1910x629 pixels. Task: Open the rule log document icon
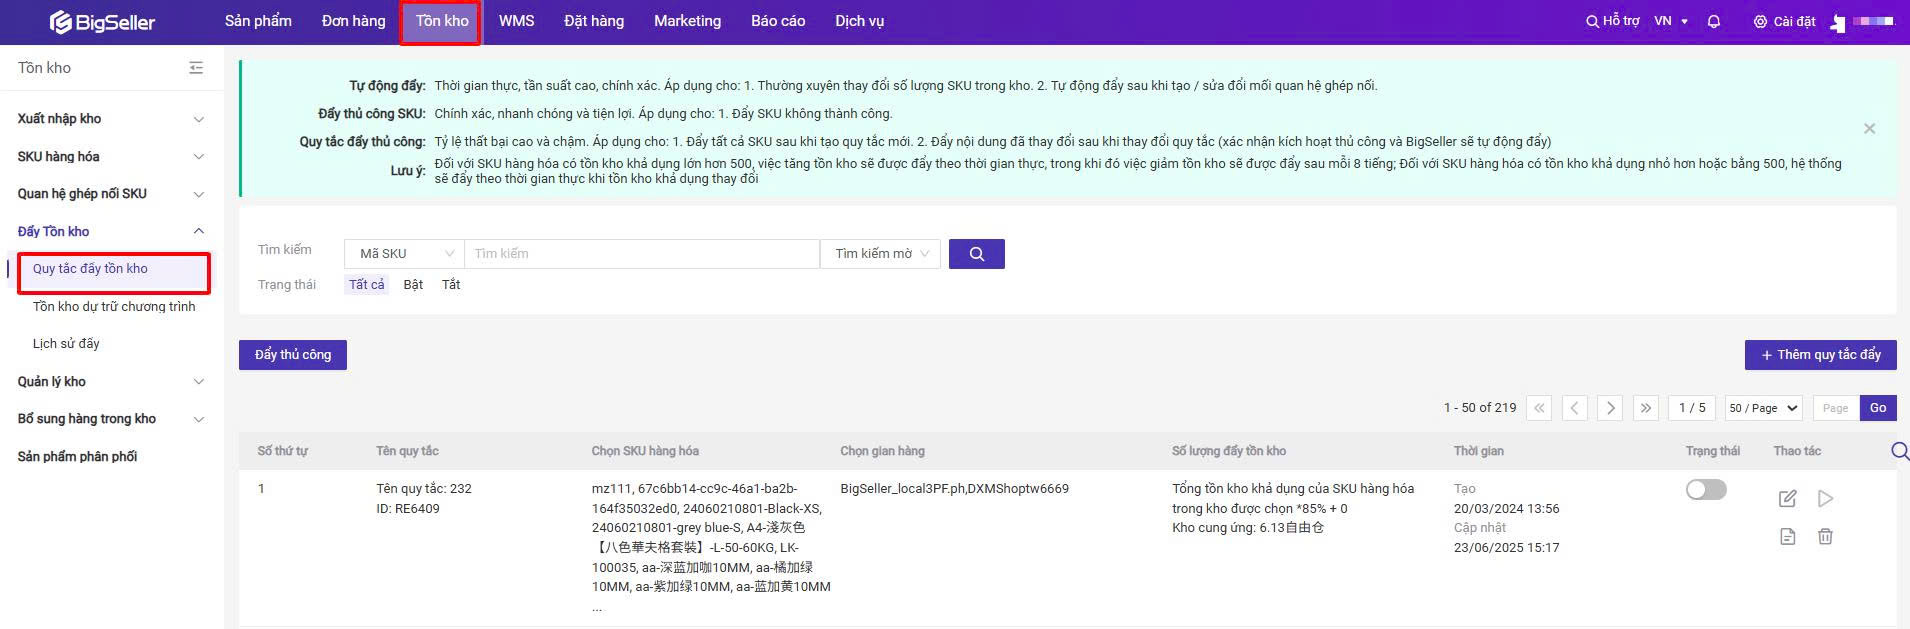1788,537
